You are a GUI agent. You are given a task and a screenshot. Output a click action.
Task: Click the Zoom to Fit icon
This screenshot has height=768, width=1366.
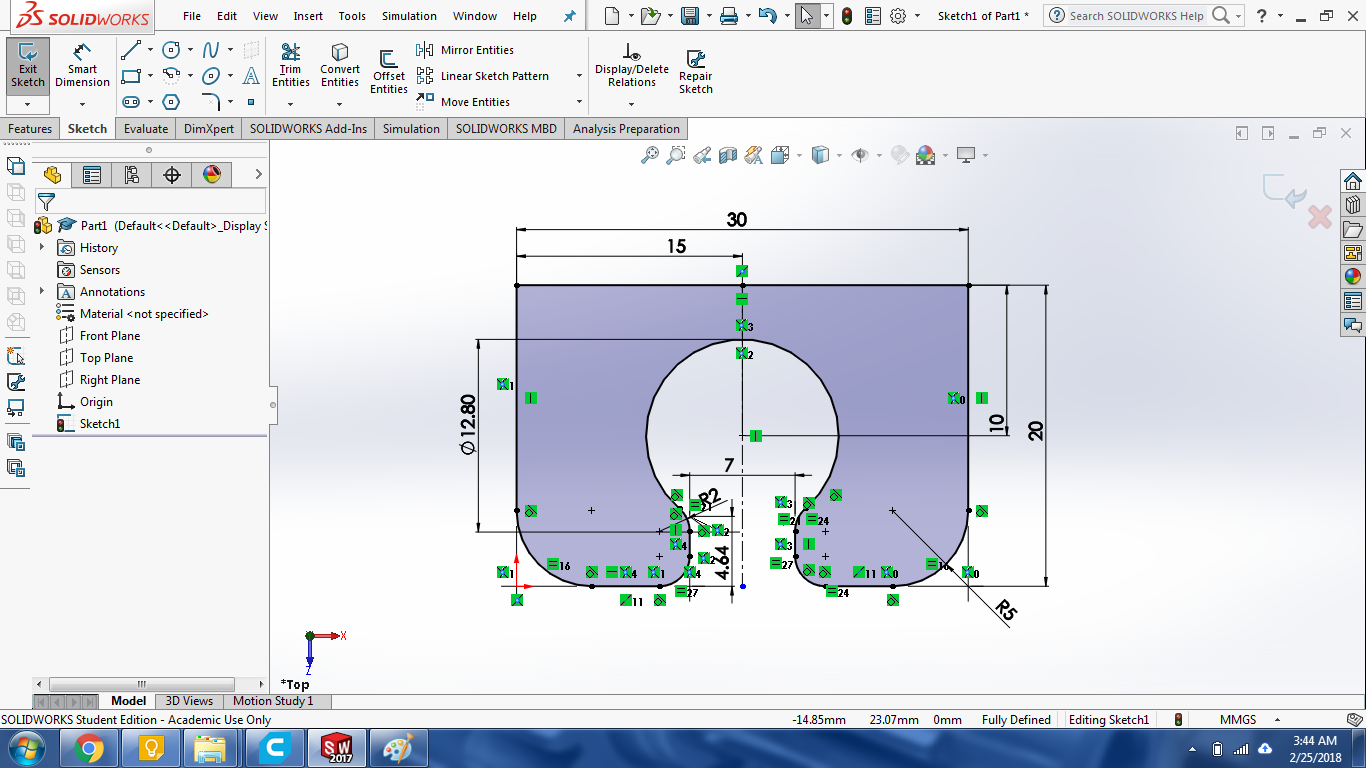pyautogui.click(x=650, y=155)
